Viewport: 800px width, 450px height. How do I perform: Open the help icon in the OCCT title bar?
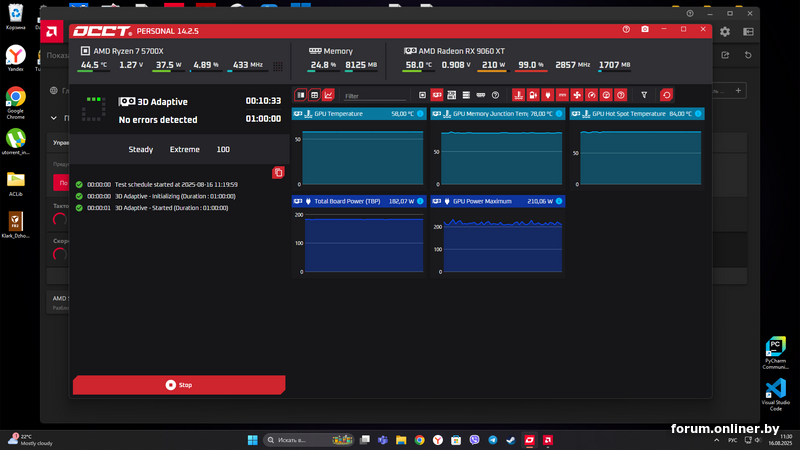[x=626, y=29]
